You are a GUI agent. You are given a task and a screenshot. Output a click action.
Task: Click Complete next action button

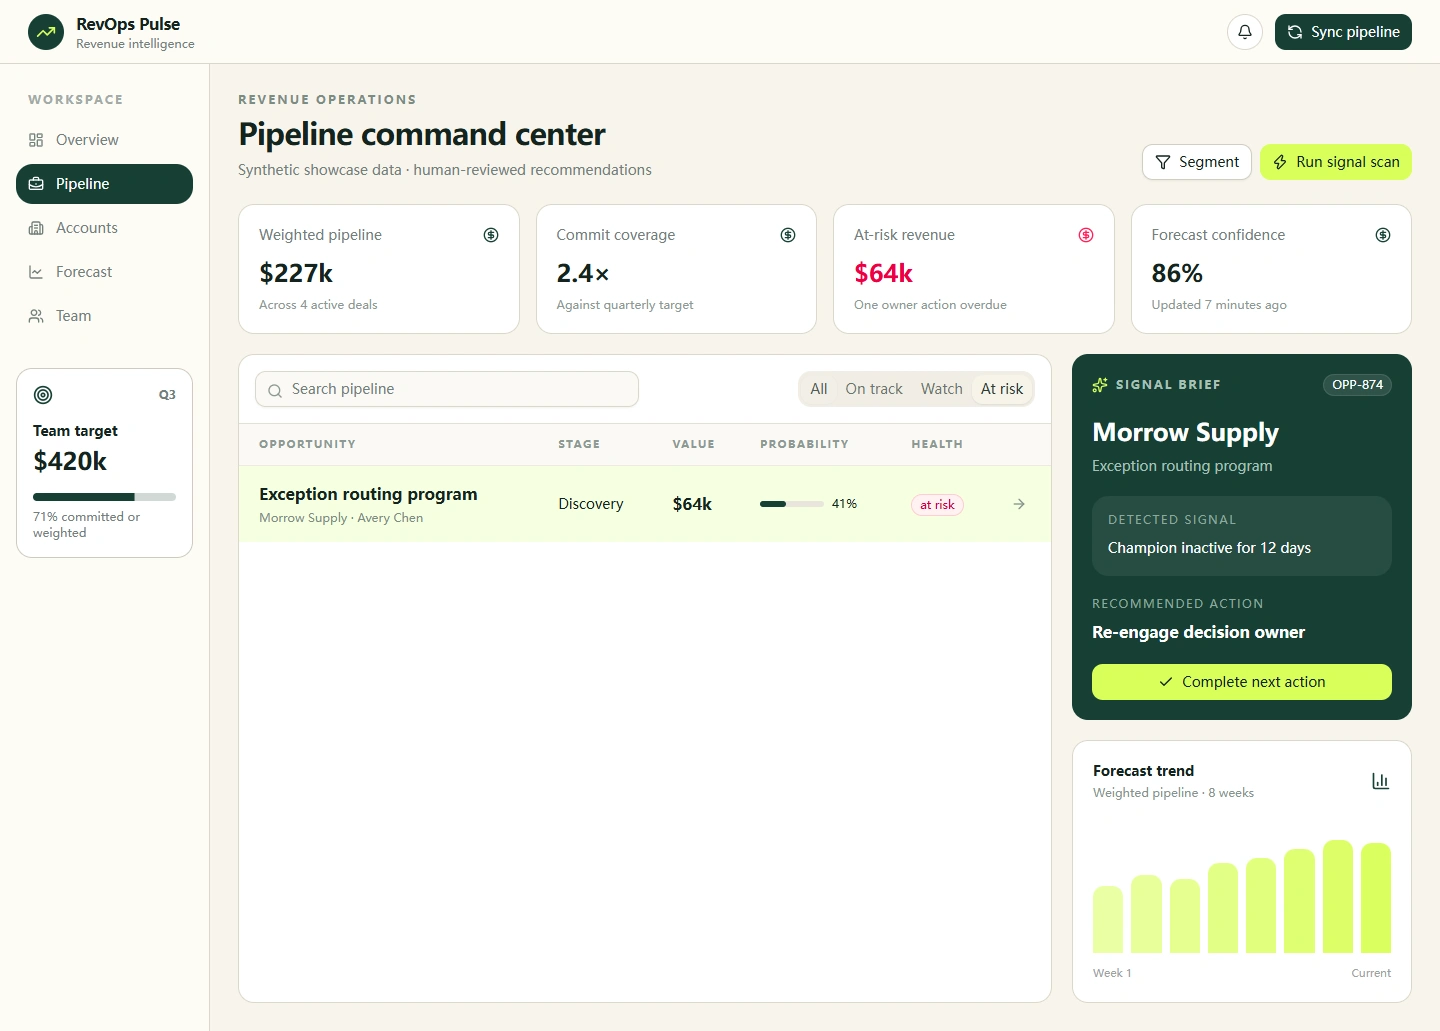(x=1242, y=682)
